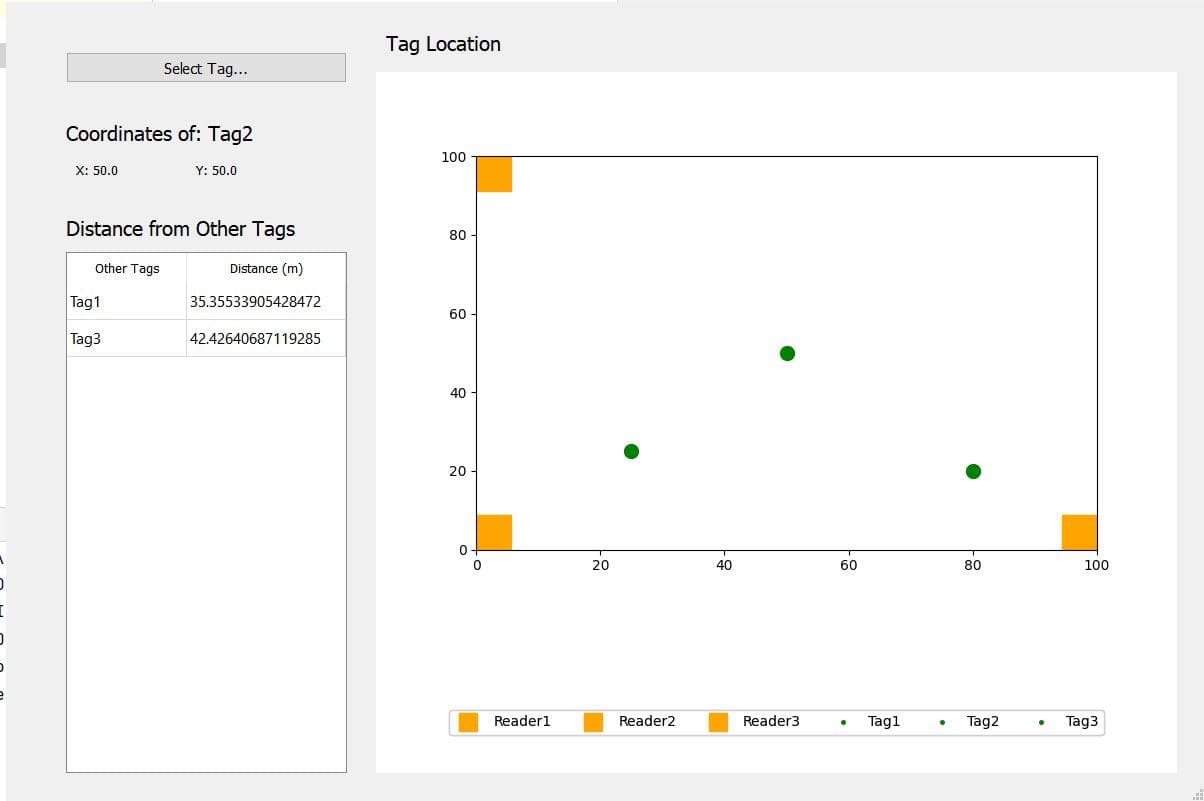Click the Reader2 legend swatch

coord(593,721)
